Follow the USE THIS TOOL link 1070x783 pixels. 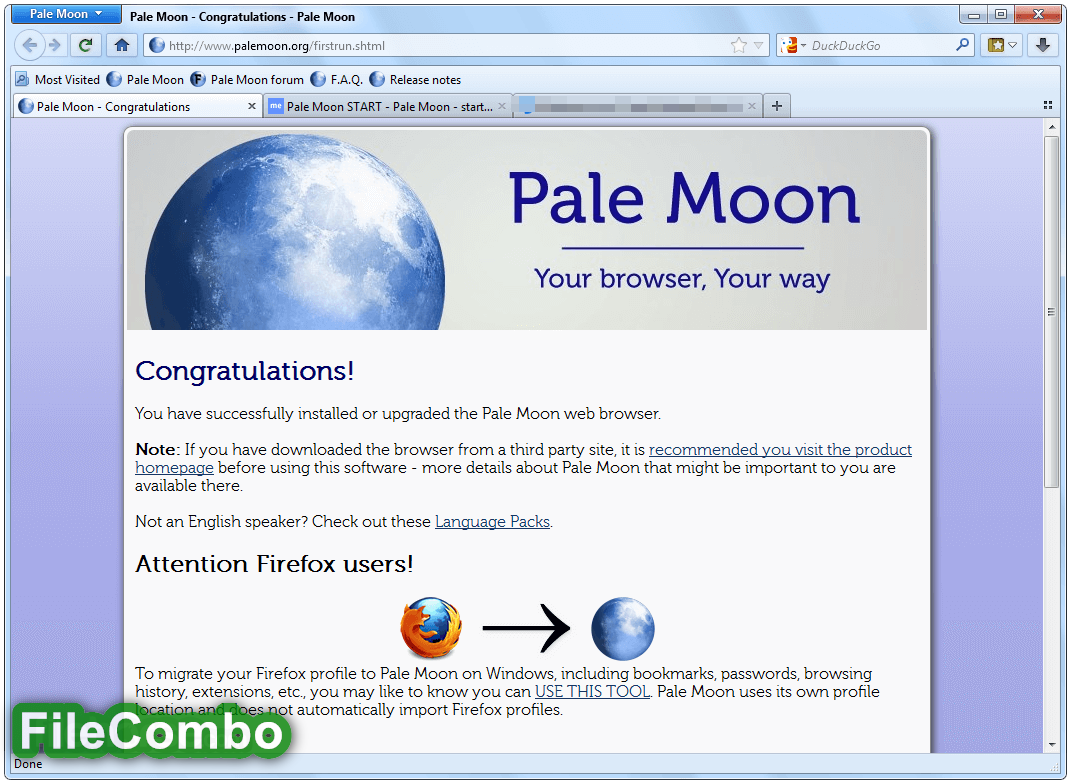(592, 692)
